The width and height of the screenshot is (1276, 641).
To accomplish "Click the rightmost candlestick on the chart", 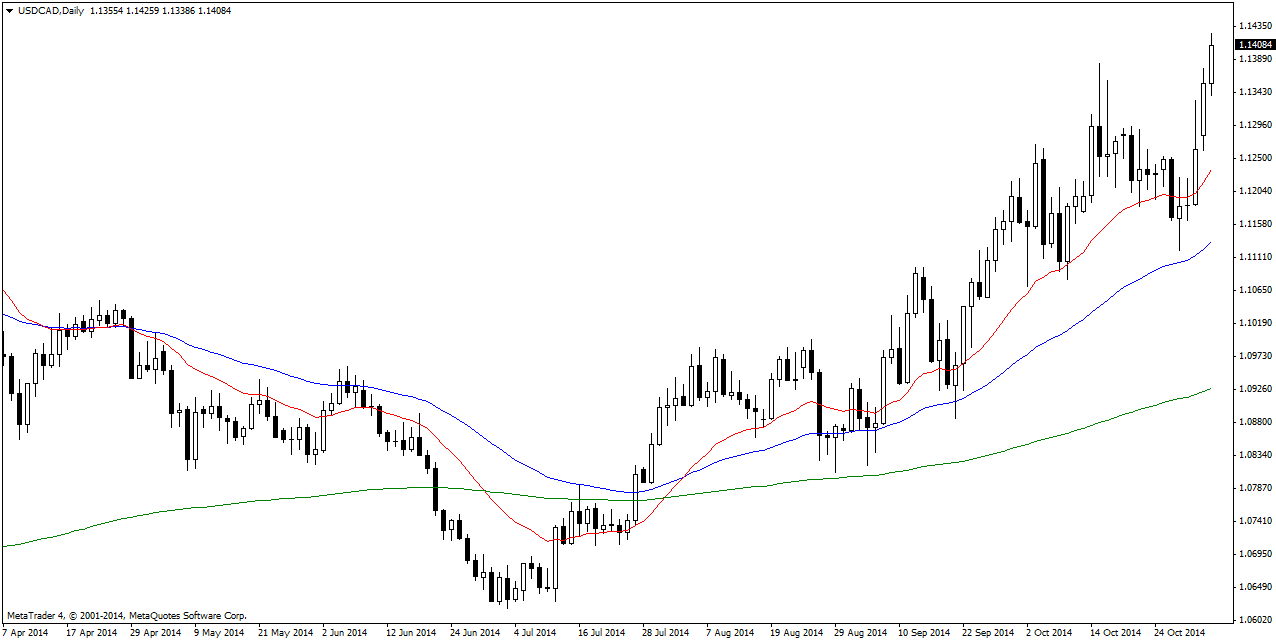I will point(1211,65).
